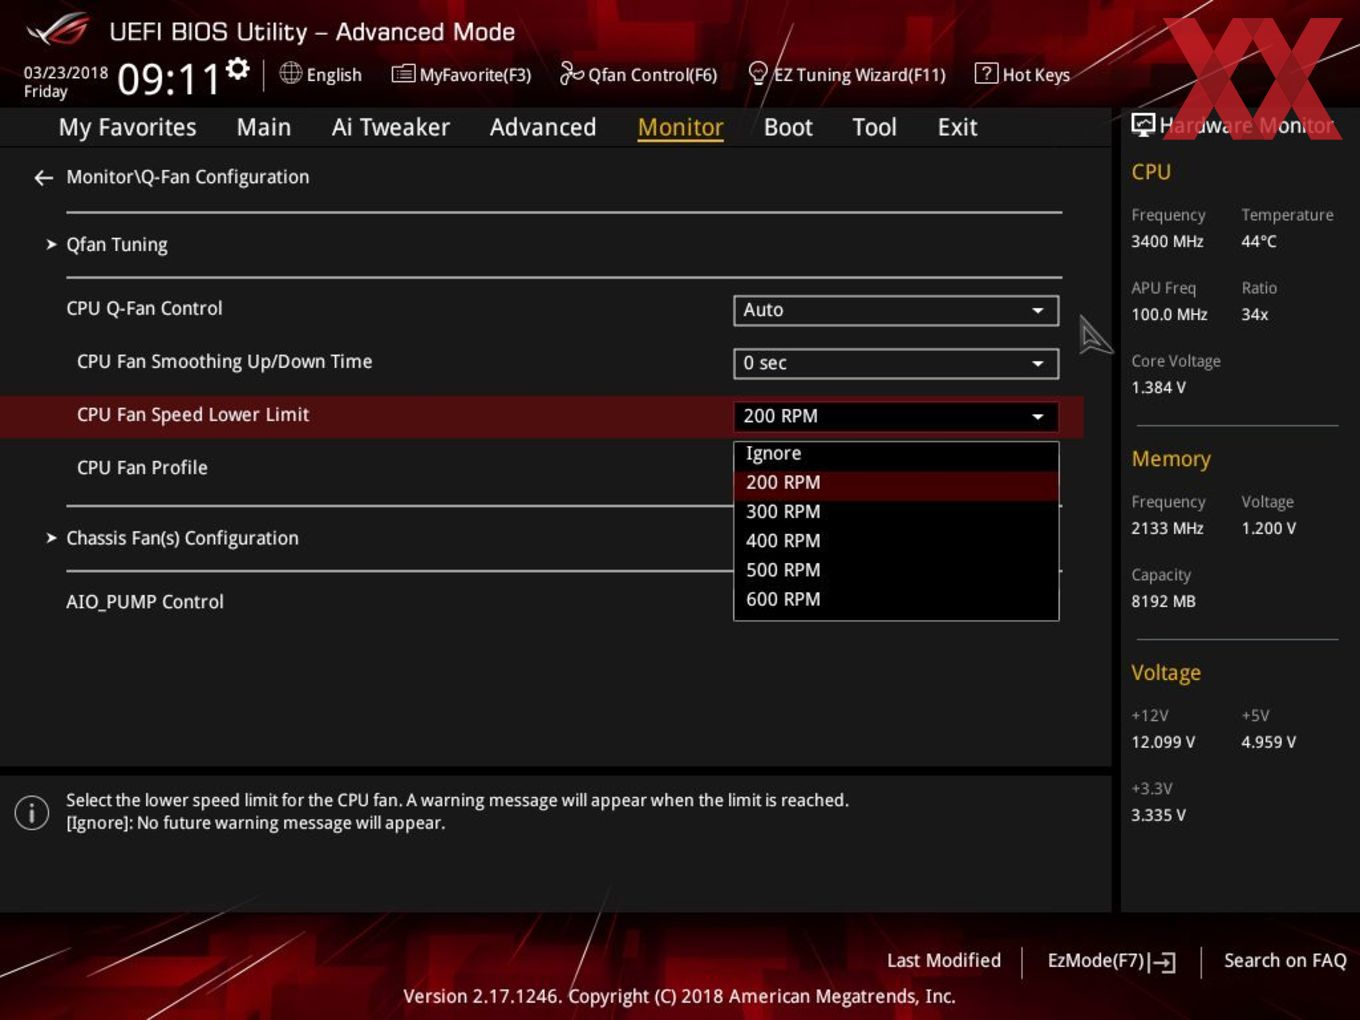1360x1020 pixels.
Task: Click the globe language icon
Action: point(290,73)
